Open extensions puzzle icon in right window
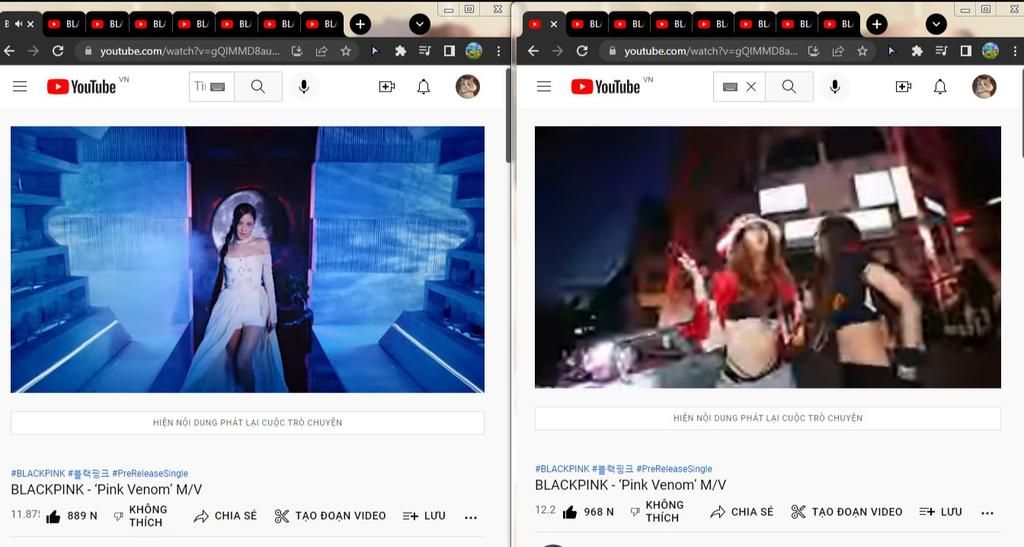Screen dimensions: 1024x547 click(917, 50)
